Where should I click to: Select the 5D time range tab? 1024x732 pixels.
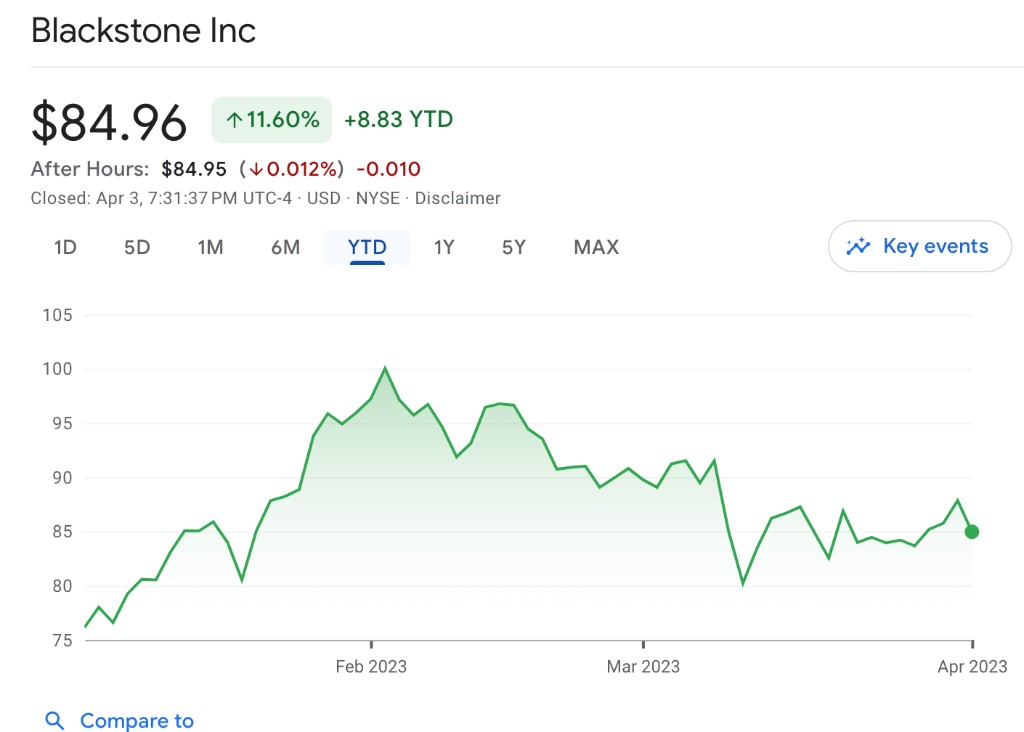pos(137,247)
